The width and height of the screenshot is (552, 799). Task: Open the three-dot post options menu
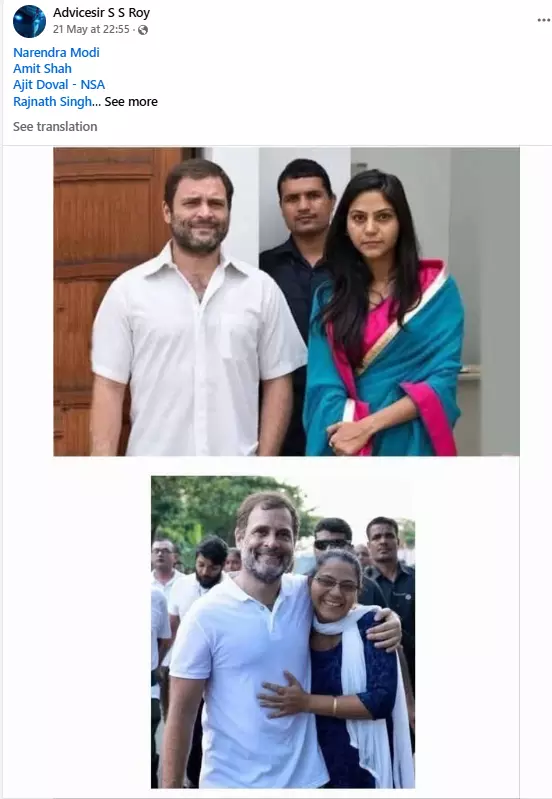click(x=543, y=20)
